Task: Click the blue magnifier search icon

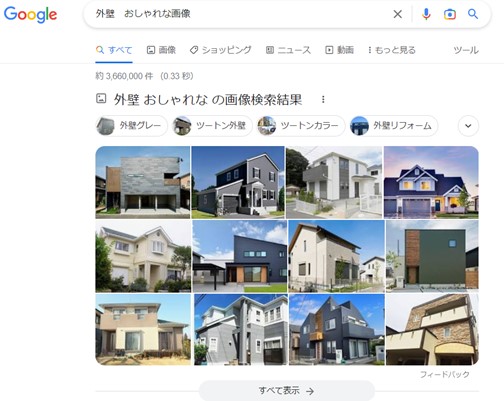Action: coord(473,14)
